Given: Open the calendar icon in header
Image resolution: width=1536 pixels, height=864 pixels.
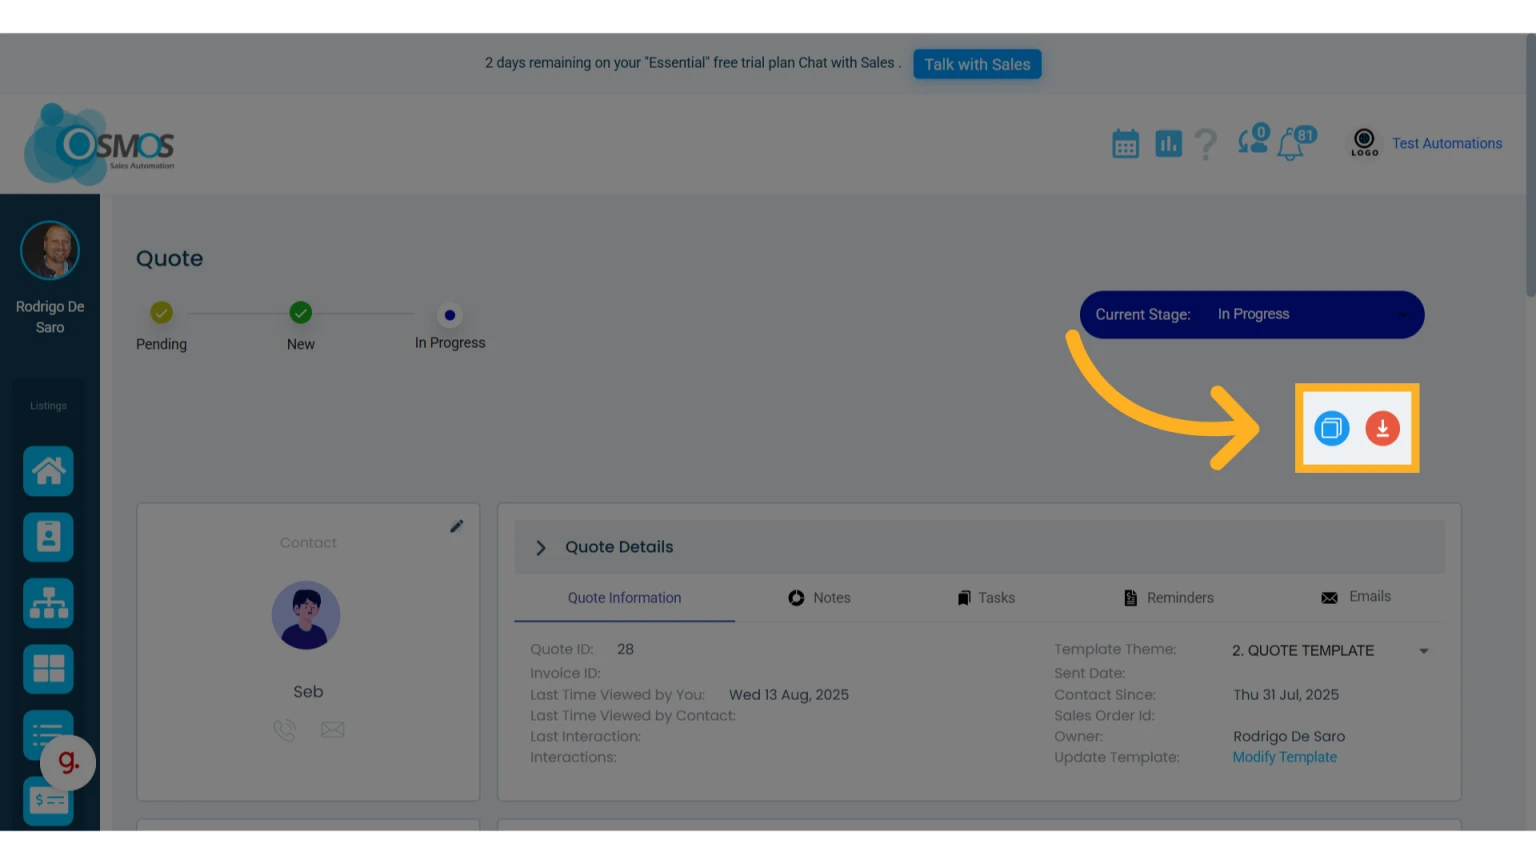Looking at the screenshot, I should tap(1125, 144).
